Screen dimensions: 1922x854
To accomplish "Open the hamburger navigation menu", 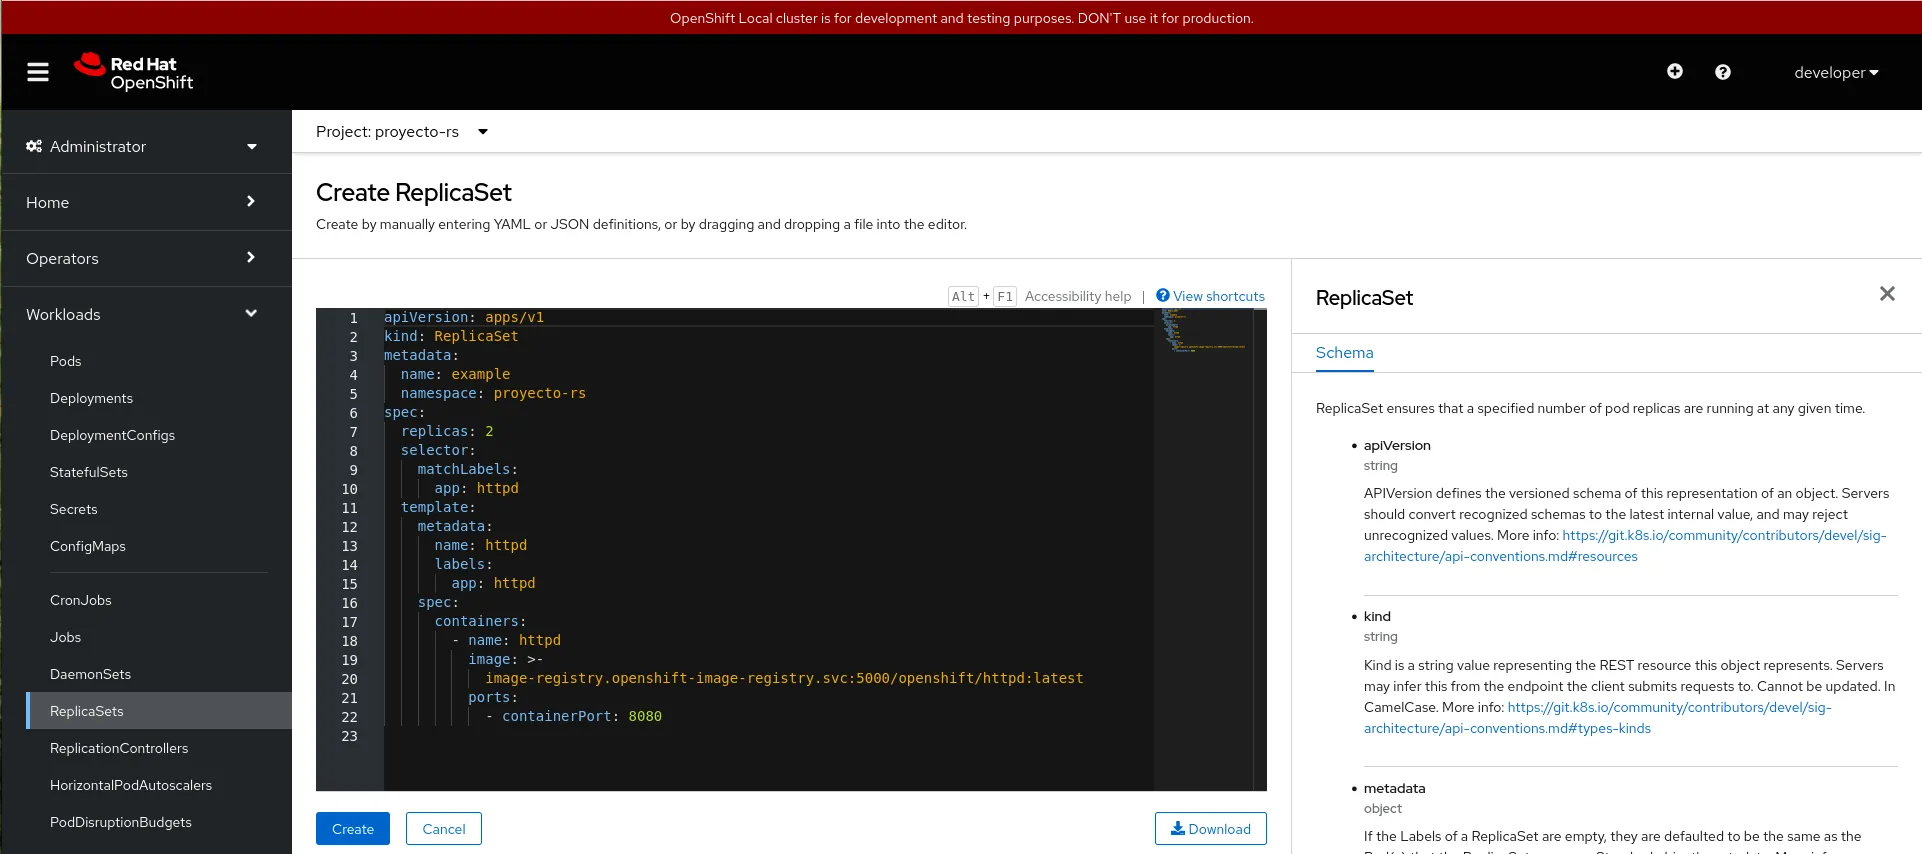I will click(x=38, y=72).
